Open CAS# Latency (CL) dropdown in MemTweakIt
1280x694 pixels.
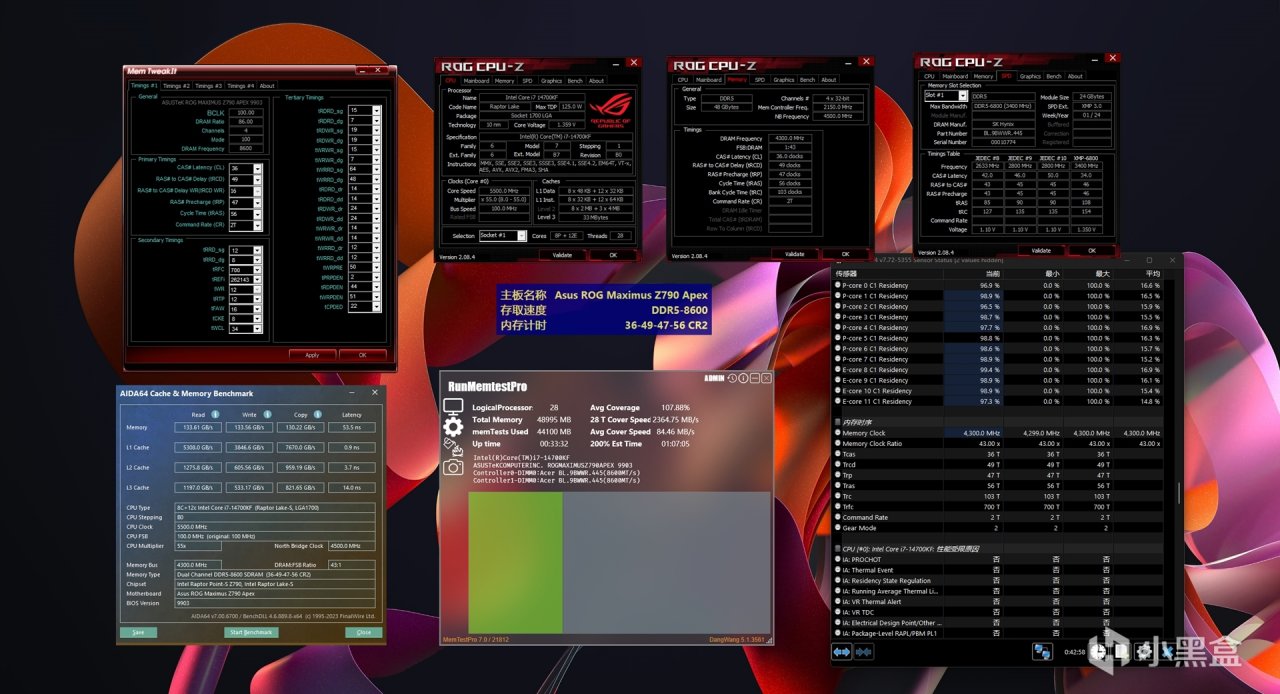[x=259, y=168]
